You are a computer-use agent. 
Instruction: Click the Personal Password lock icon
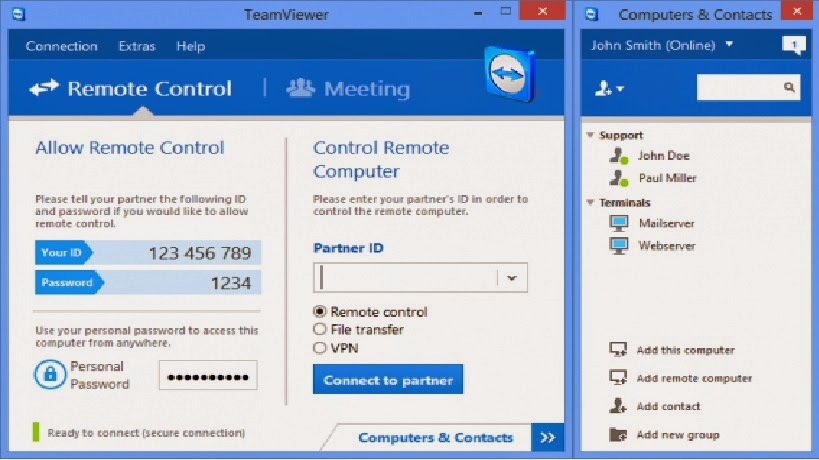click(x=50, y=374)
